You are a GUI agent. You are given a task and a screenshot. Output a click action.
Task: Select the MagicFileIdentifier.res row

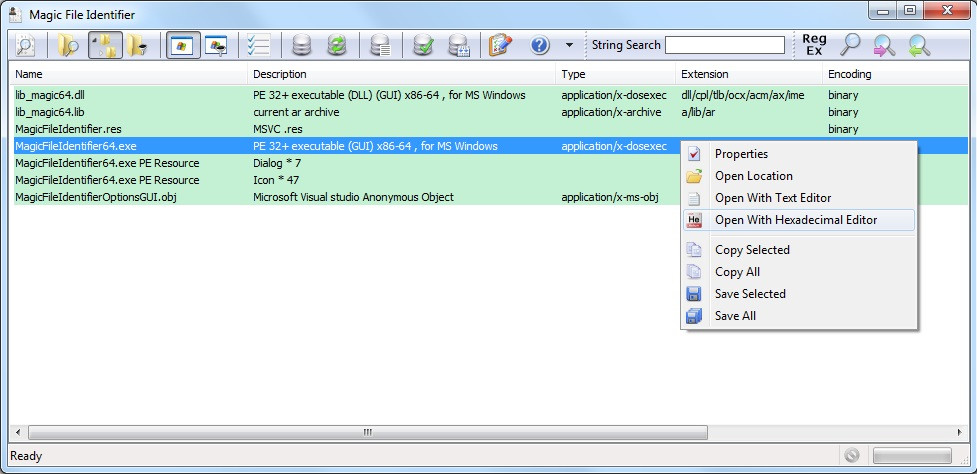click(x=489, y=129)
